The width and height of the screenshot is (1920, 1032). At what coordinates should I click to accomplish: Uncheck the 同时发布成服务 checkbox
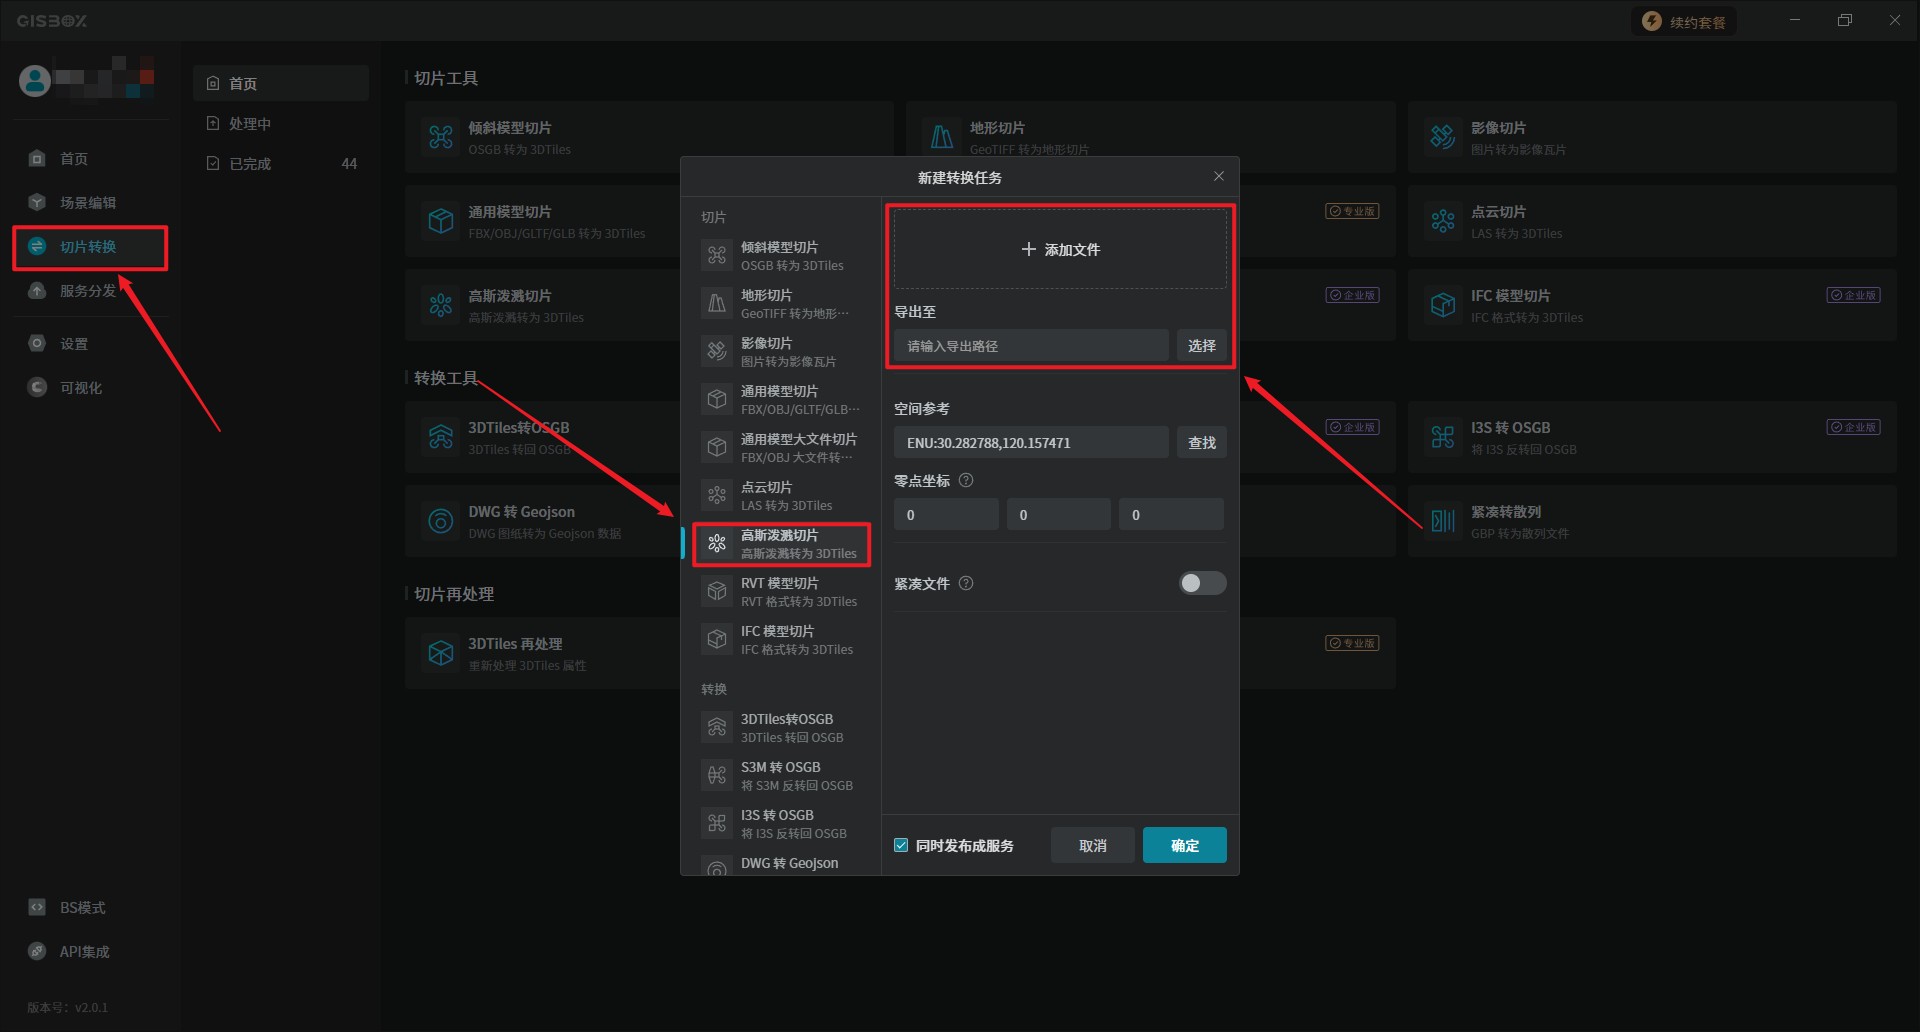901,845
